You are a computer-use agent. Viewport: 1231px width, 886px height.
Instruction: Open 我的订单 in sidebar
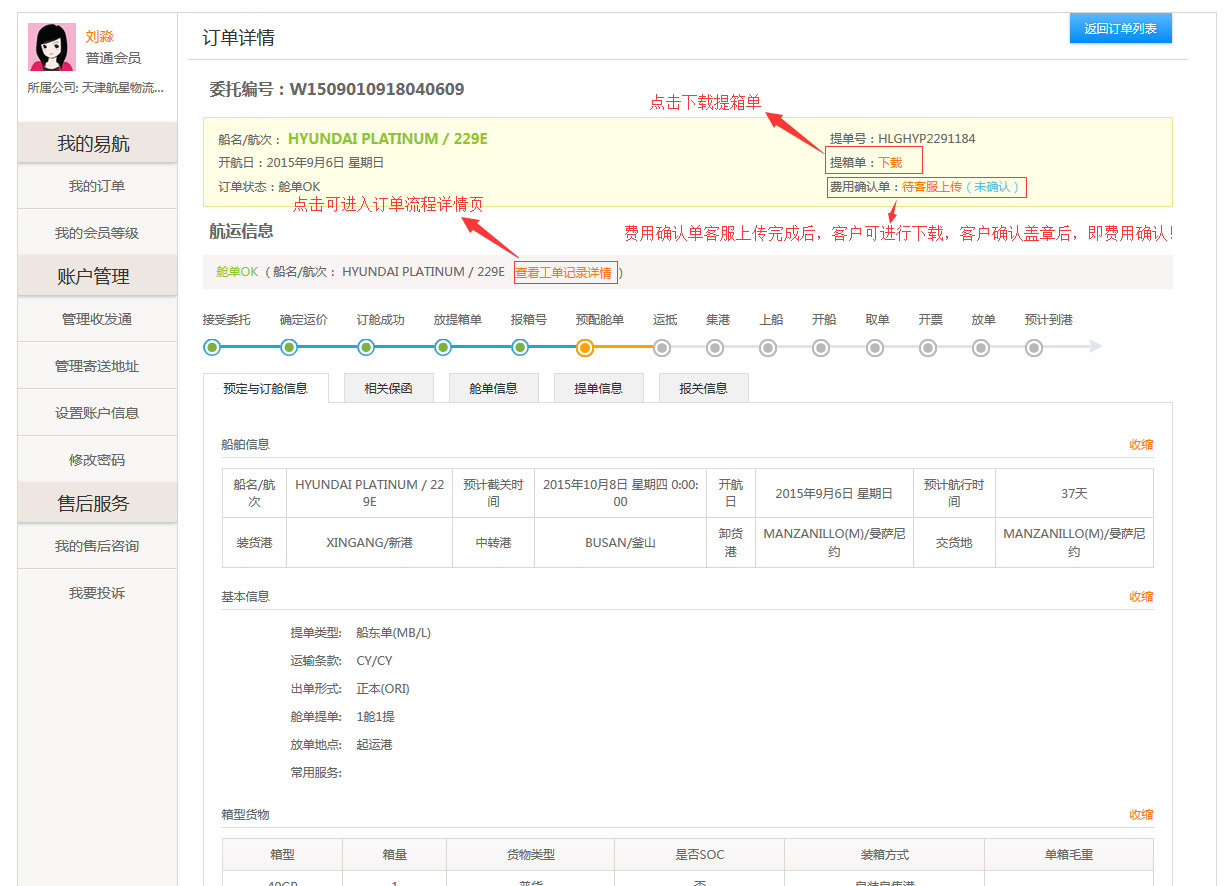[97, 186]
